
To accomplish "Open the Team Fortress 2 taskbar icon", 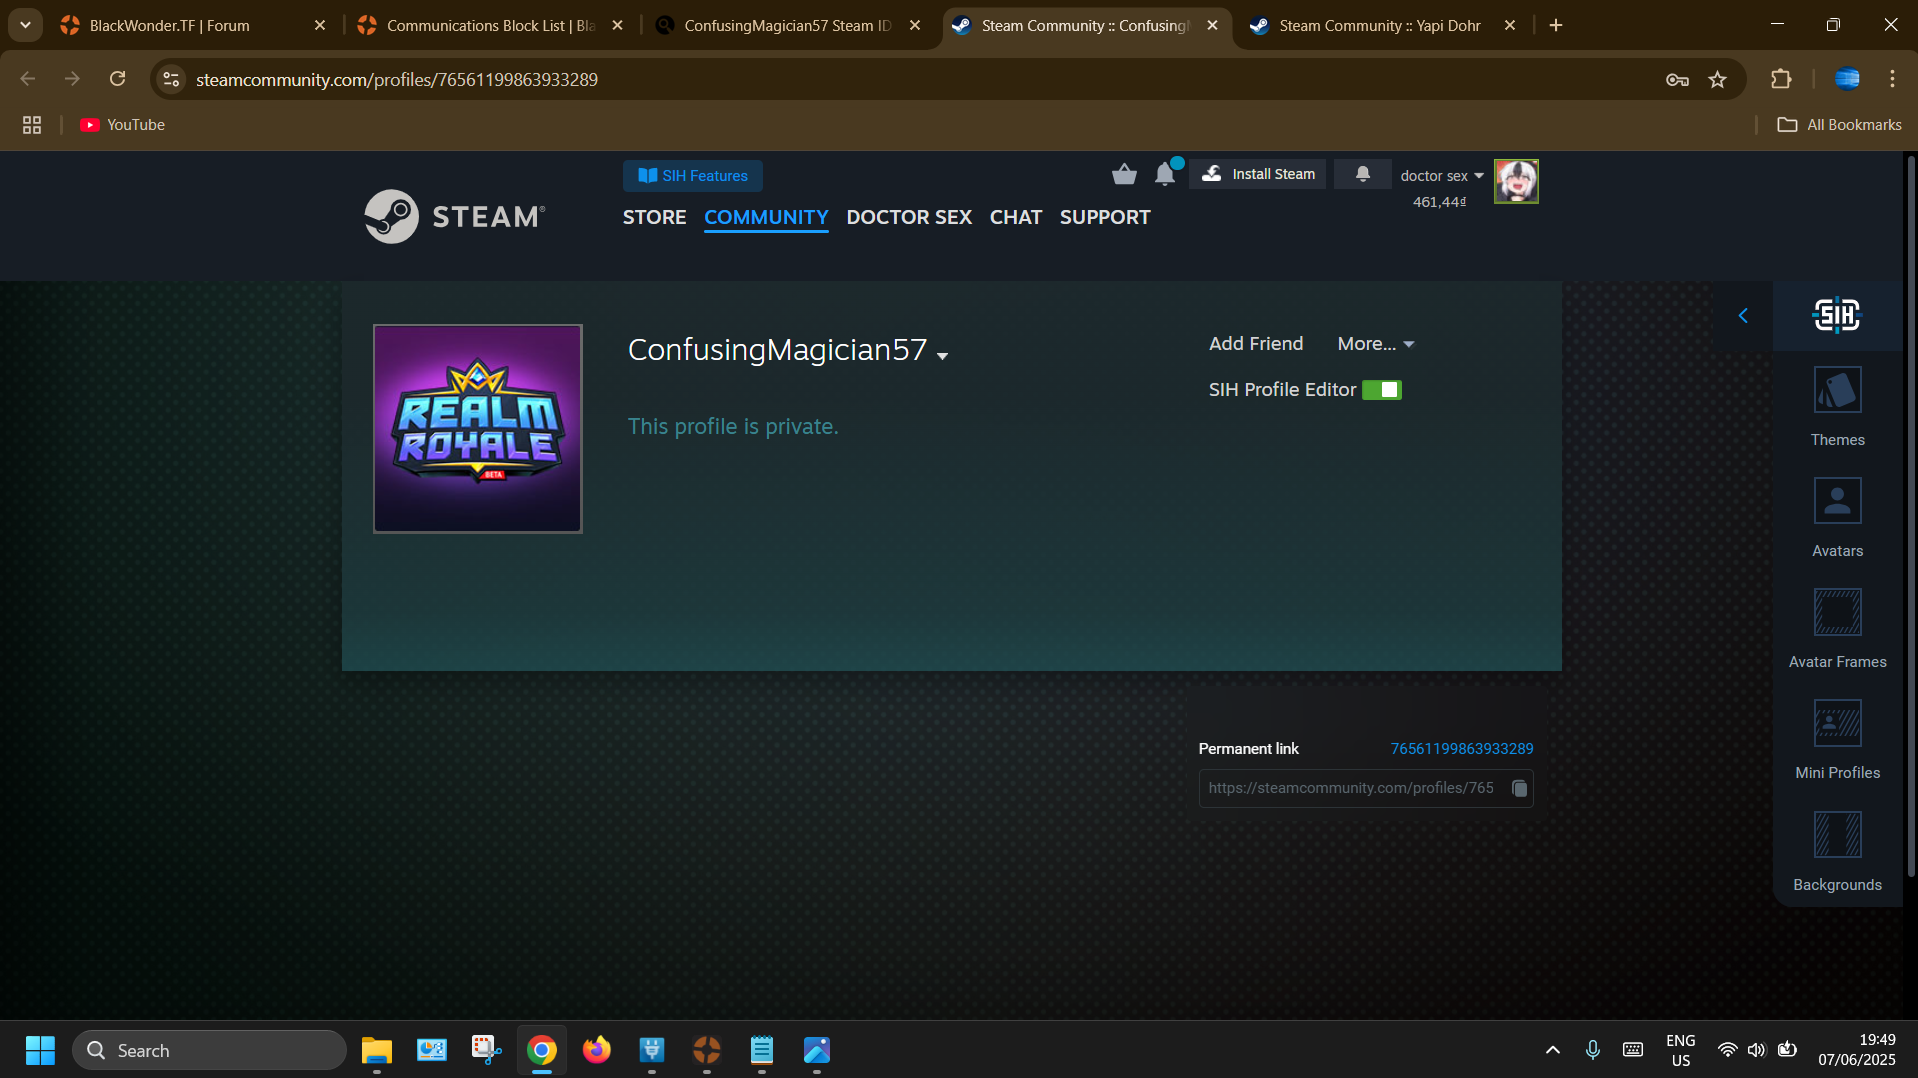I will coord(707,1050).
